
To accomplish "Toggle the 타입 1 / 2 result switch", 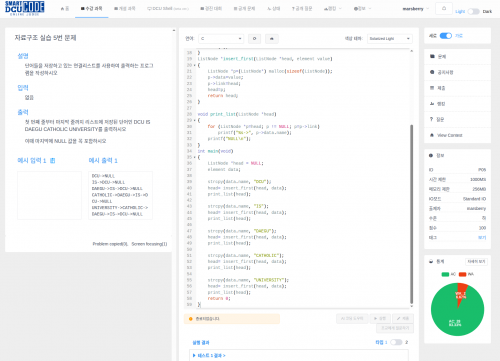I will pyautogui.click(x=396, y=342).
